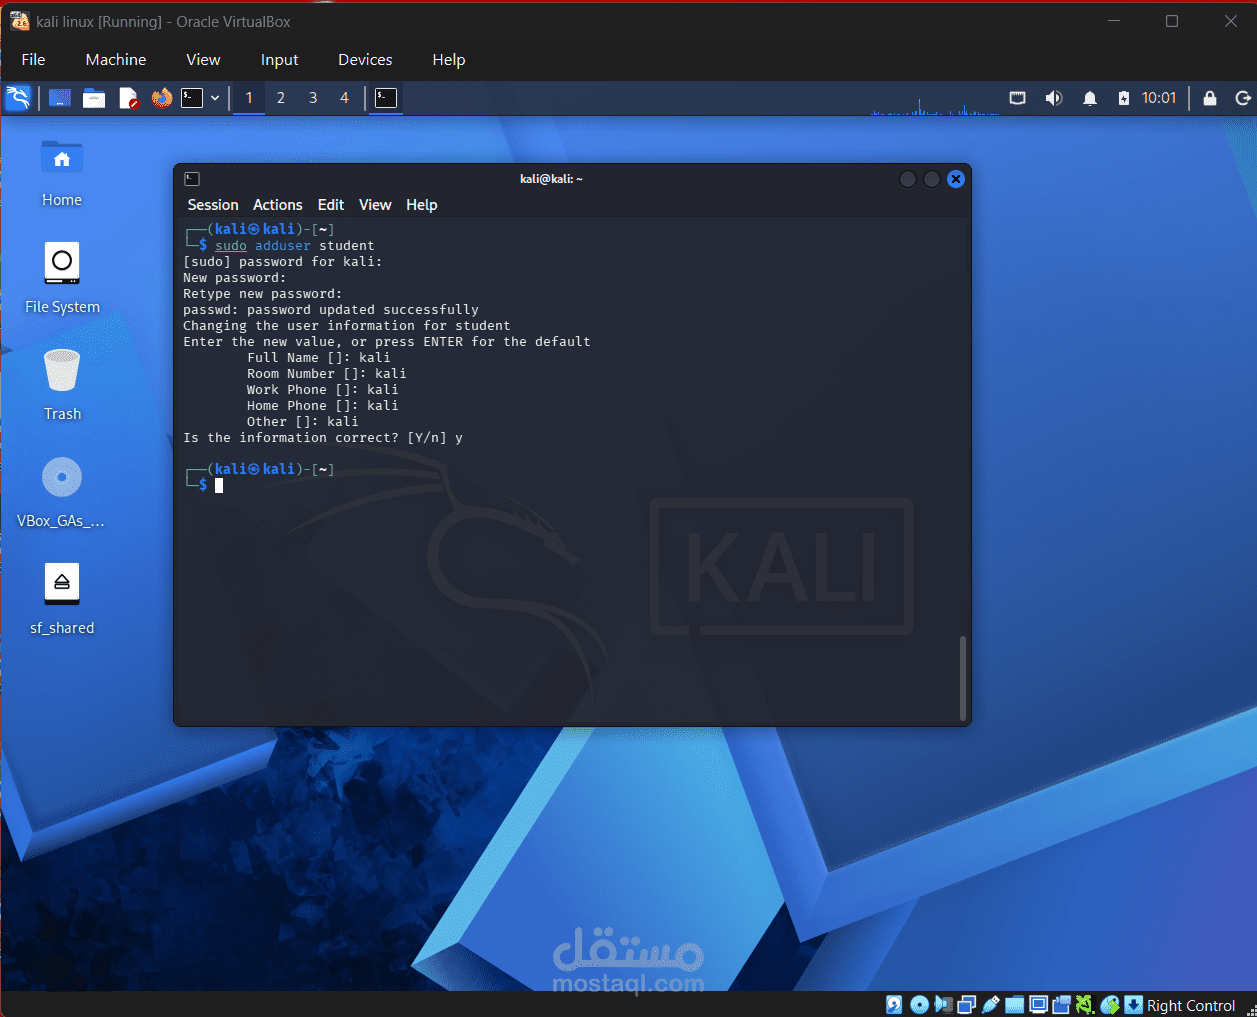Click the 'Is the information correct? [Y/n] y' line
This screenshot has width=1257, height=1017.
click(x=323, y=438)
